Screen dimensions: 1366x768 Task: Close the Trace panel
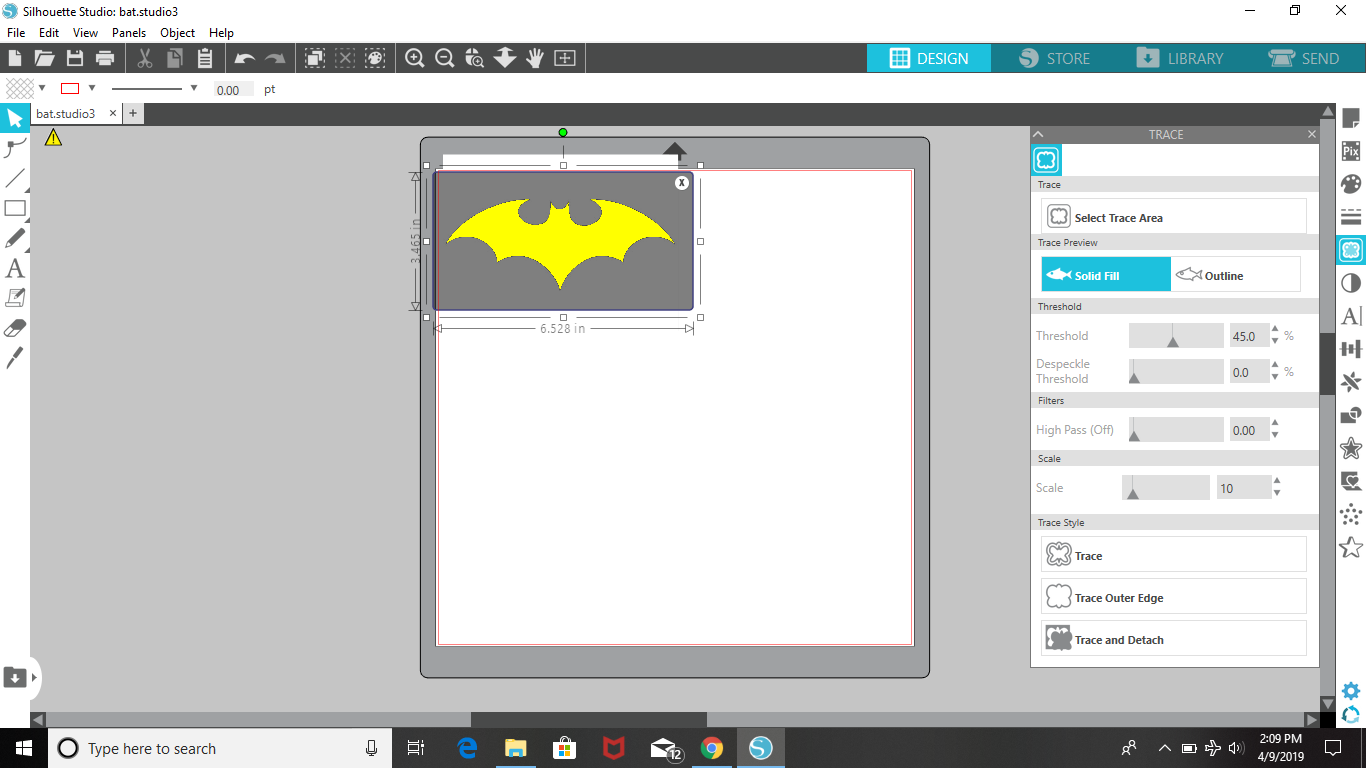click(1312, 134)
